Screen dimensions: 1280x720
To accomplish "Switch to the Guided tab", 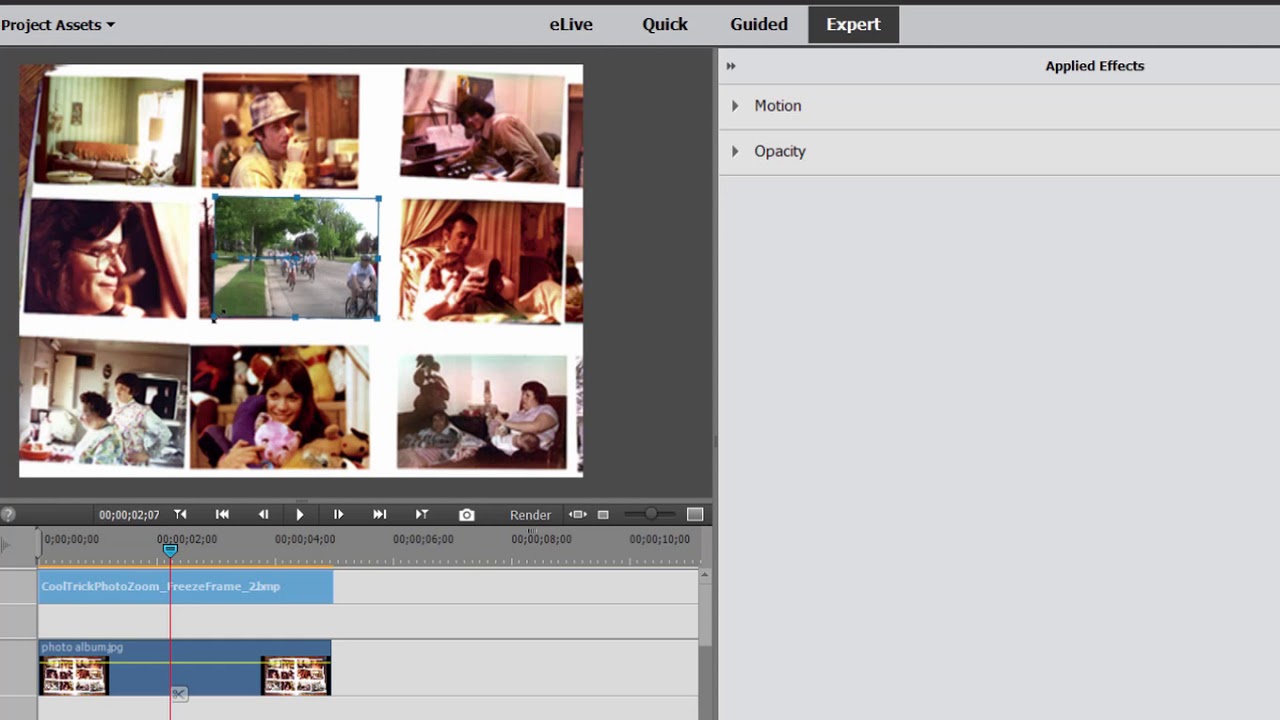I will point(759,25).
